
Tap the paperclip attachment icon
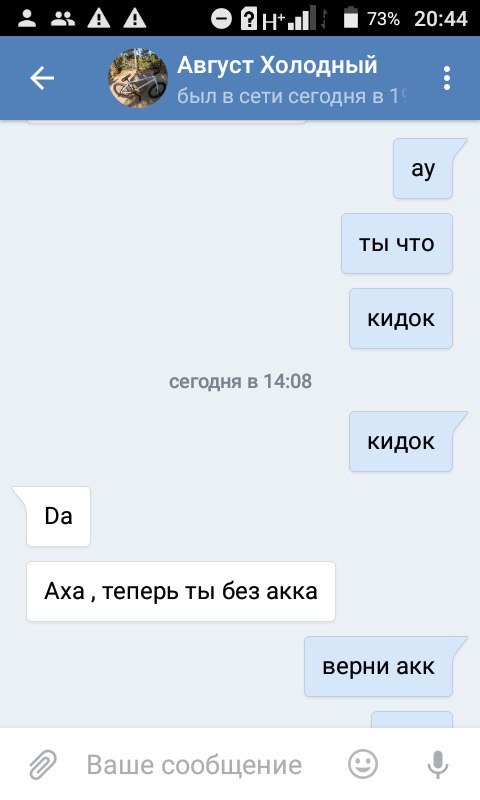43,765
